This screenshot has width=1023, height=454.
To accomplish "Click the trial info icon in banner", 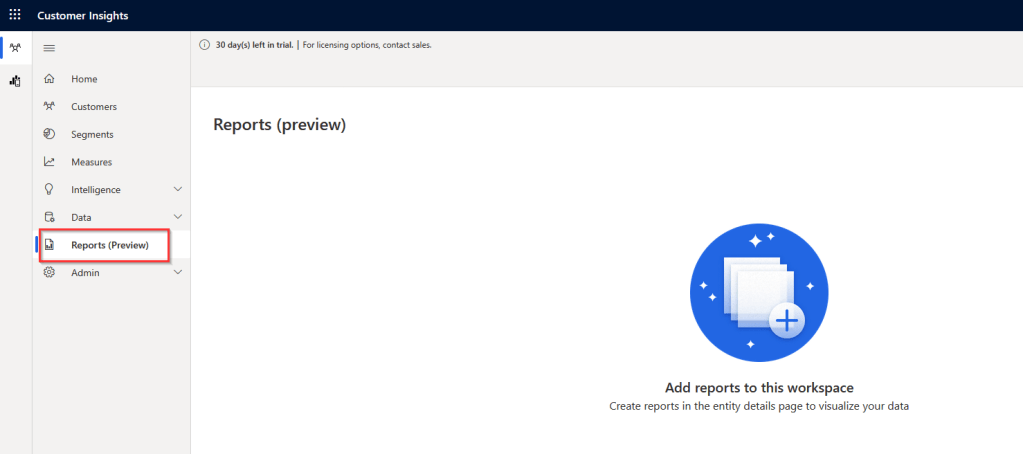I will [205, 45].
